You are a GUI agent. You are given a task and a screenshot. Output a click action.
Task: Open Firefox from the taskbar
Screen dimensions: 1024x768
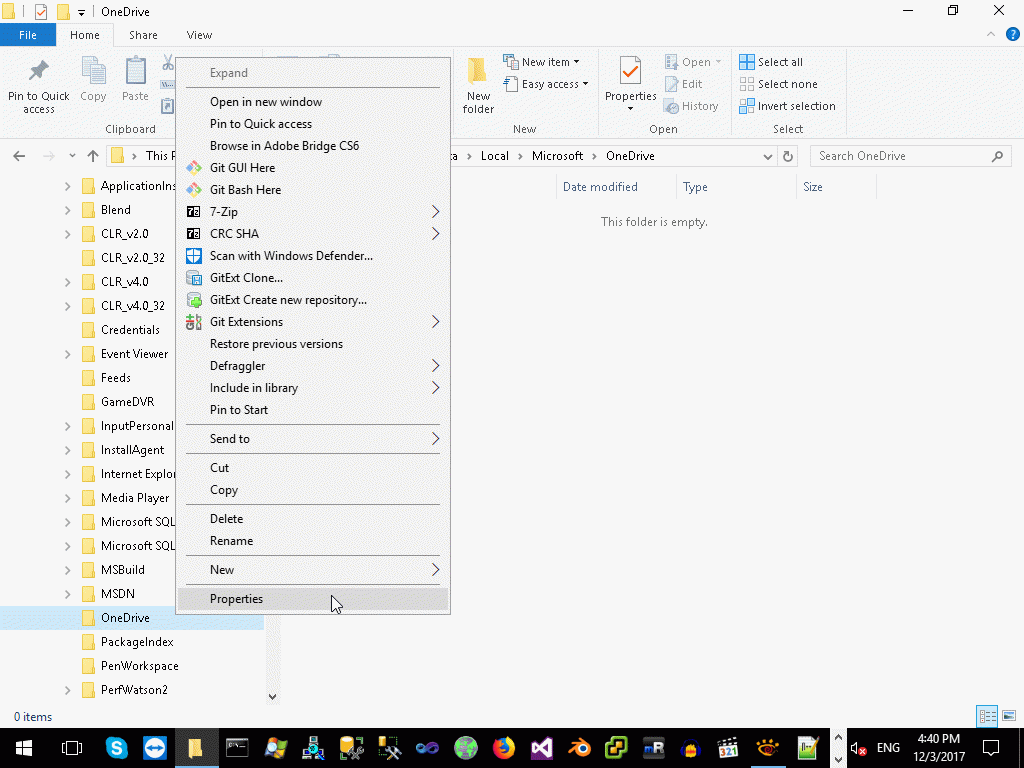(x=504, y=748)
